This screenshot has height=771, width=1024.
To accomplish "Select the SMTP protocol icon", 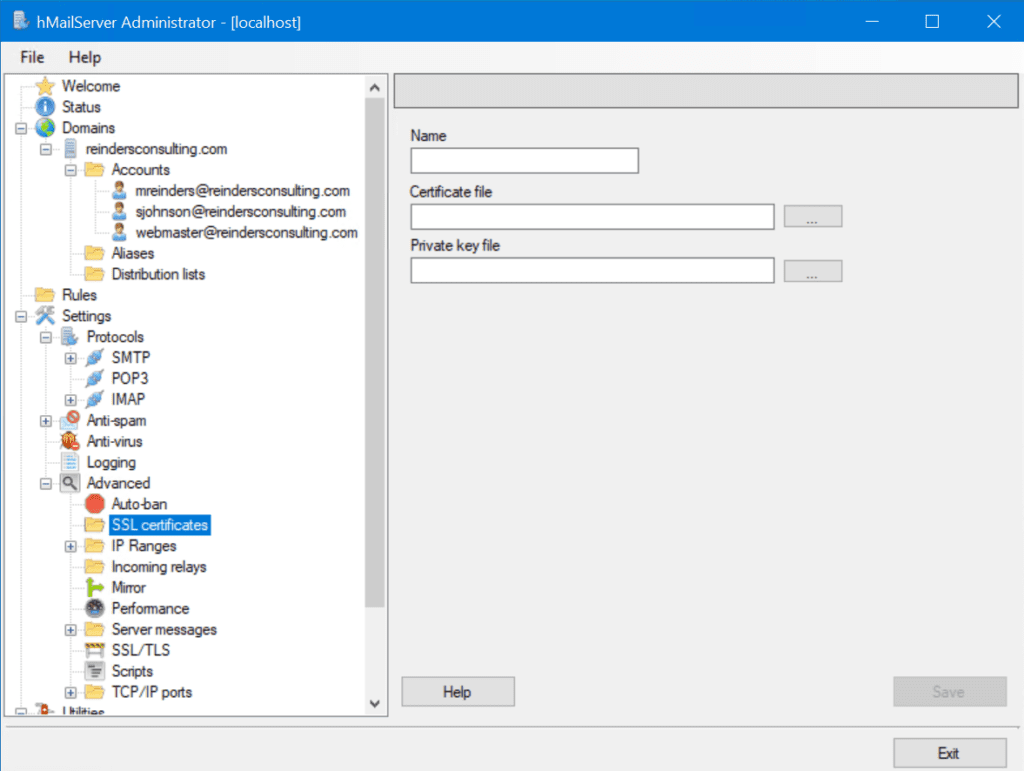I will (x=95, y=357).
